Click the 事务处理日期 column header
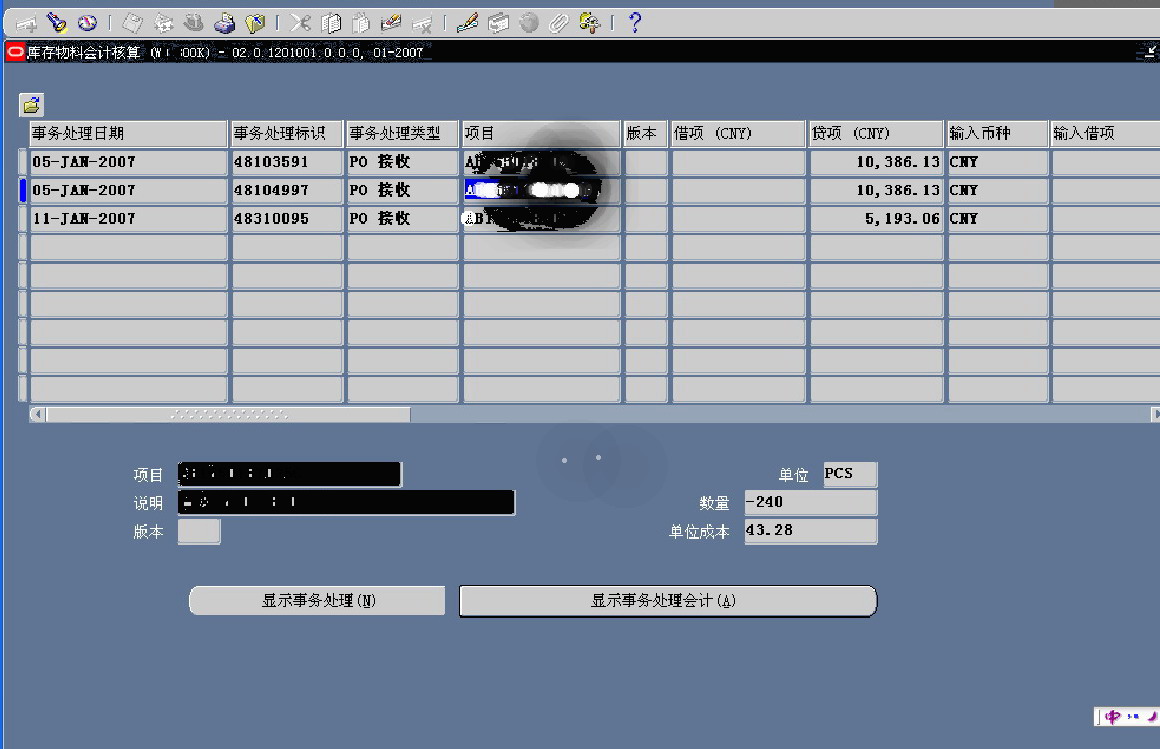The height and width of the screenshot is (749, 1160). (128, 134)
